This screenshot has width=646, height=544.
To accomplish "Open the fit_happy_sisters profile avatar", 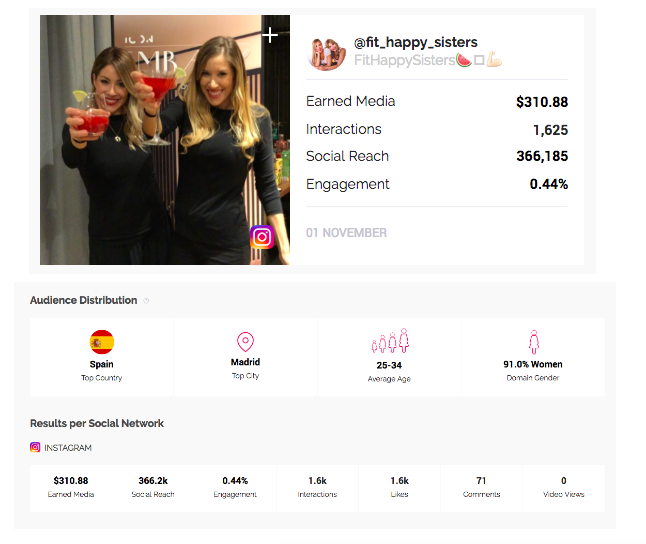I will tap(326, 53).
